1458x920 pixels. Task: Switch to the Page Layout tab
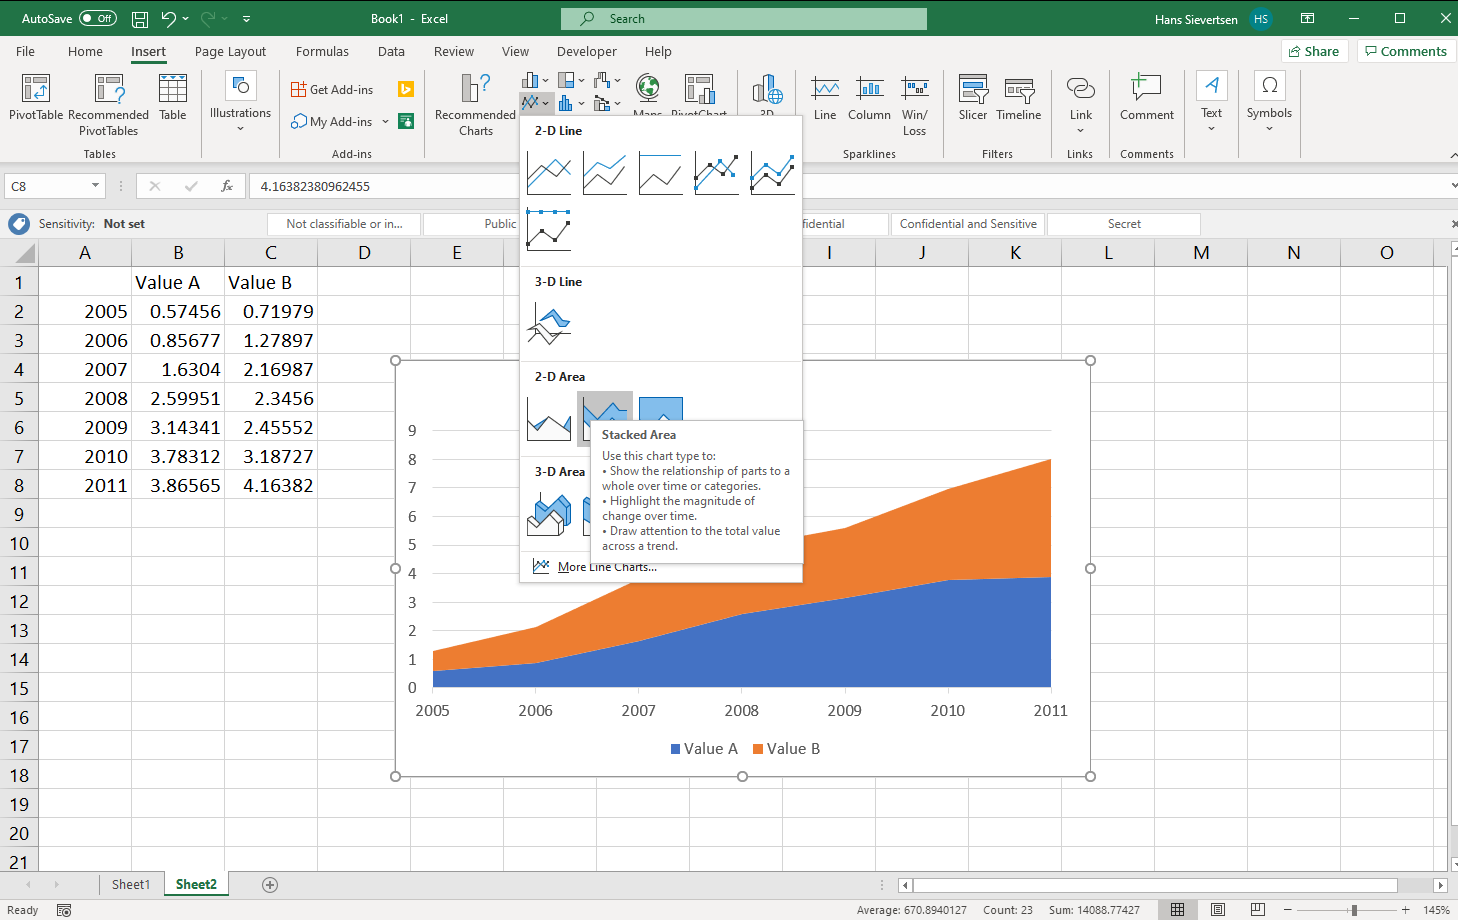click(x=230, y=51)
